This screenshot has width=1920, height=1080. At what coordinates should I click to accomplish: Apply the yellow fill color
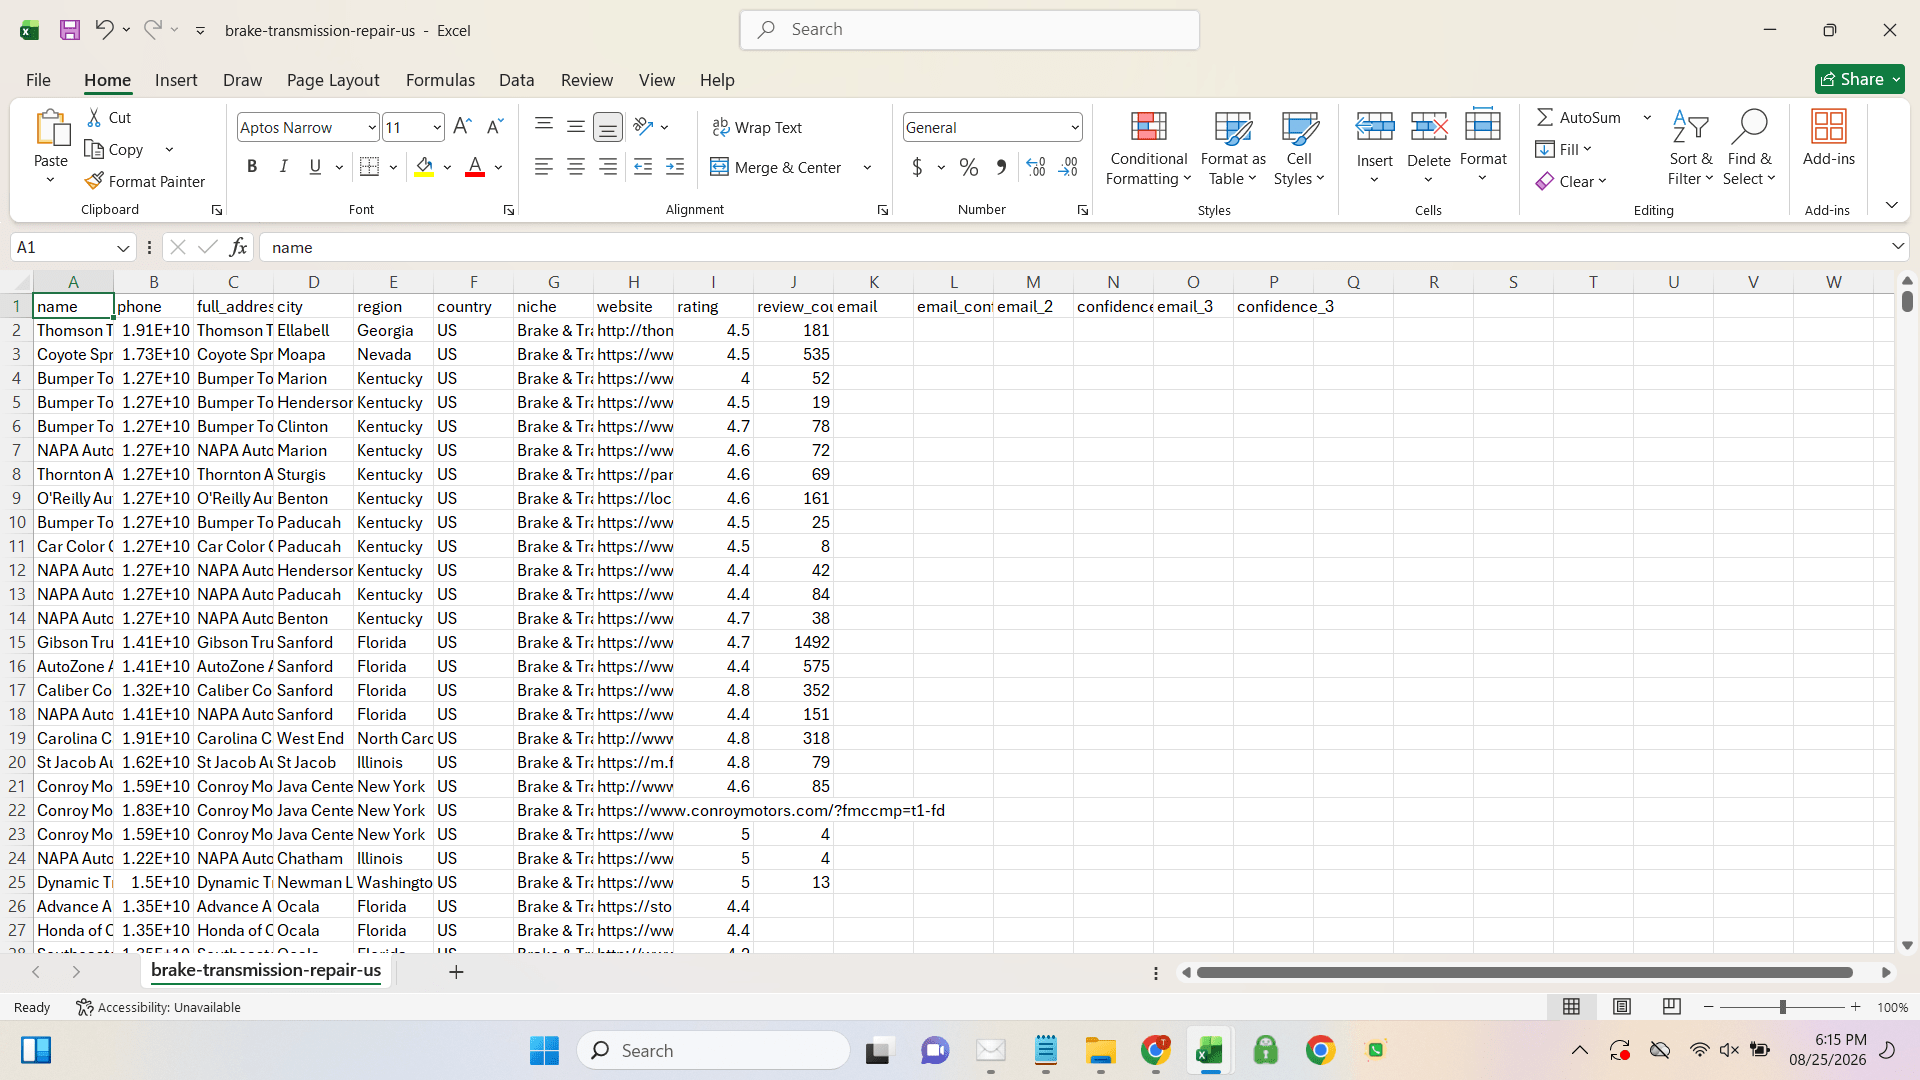424,167
